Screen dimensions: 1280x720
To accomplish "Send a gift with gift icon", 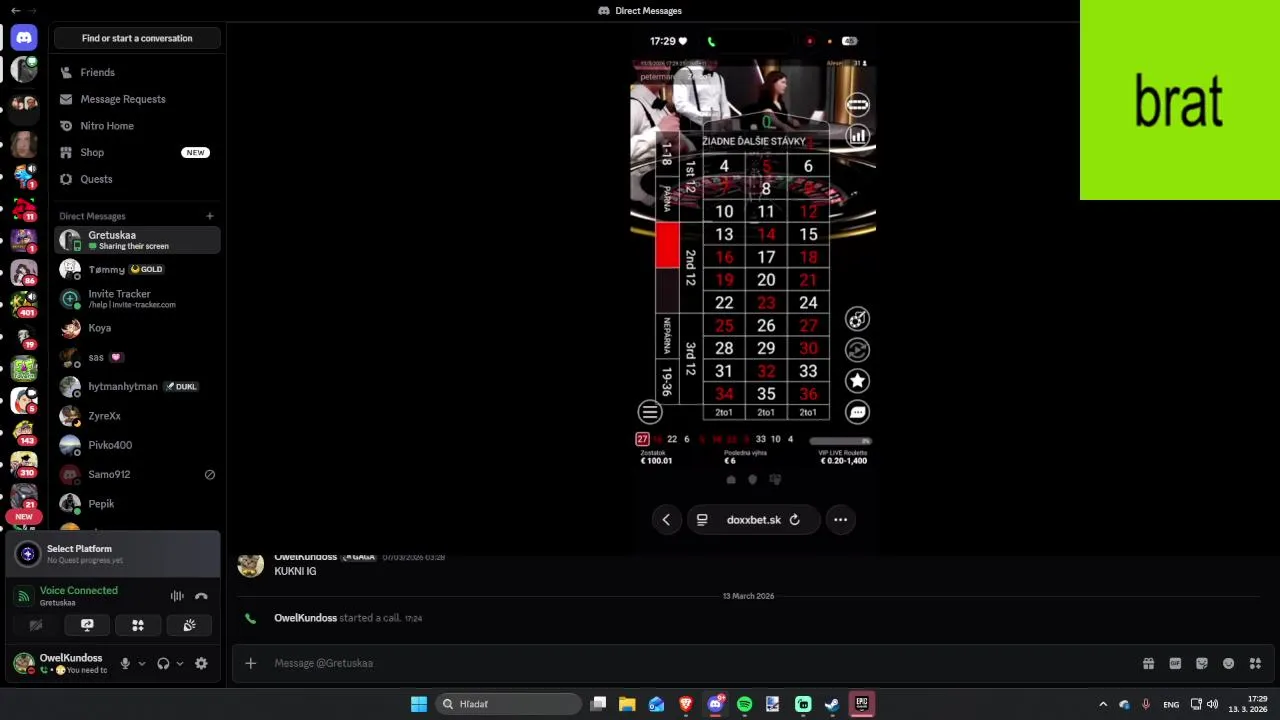I will tap(1149, 663).
